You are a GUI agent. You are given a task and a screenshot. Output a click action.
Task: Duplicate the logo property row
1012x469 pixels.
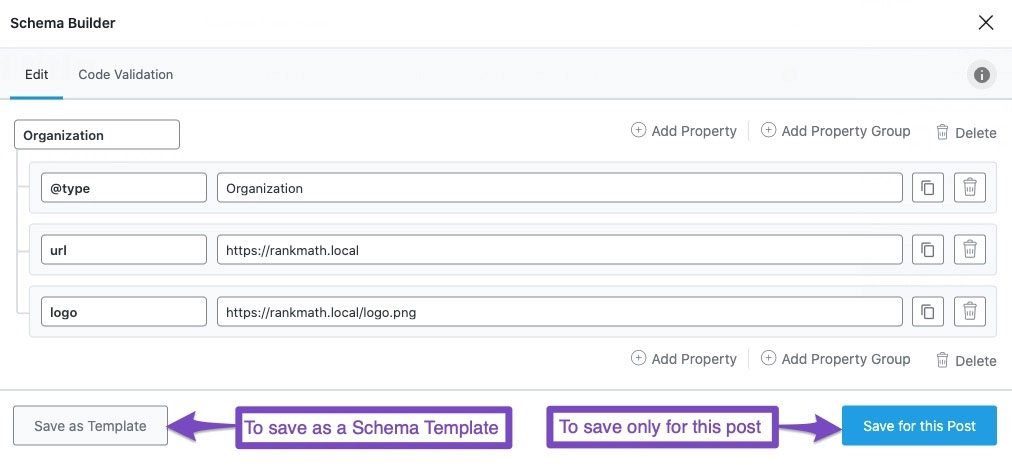[927, 312]
